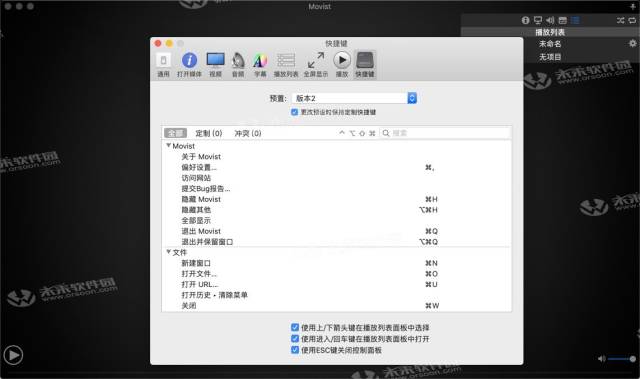Toggle keep custom shortcuts when changing preset
Screen dimensions: 640x379
(x=294, y=112)
